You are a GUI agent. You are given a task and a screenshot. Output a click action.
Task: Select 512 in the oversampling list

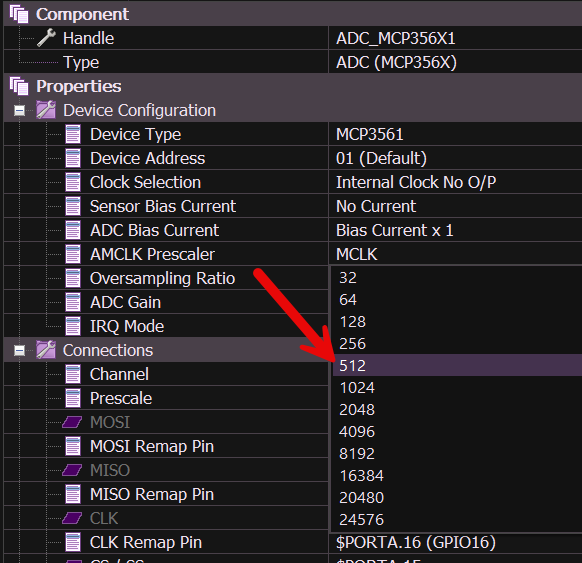point(457,365)
